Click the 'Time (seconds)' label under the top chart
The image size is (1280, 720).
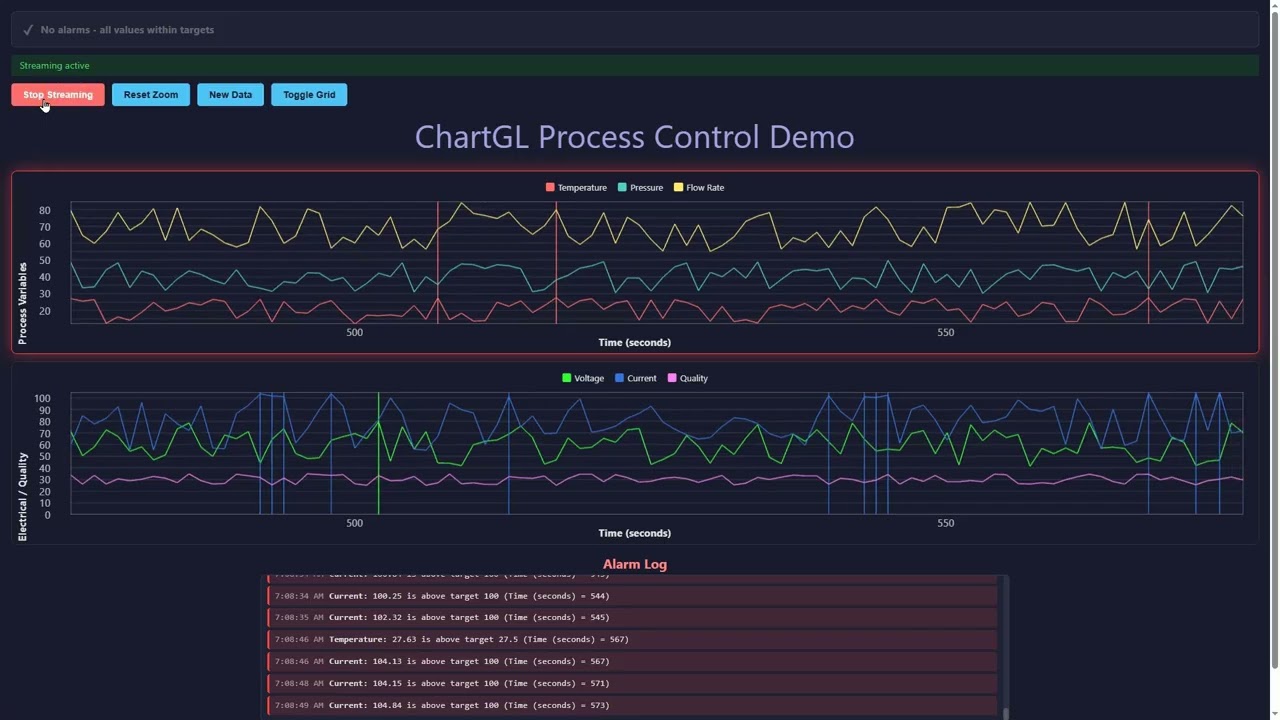click(635, 342)
